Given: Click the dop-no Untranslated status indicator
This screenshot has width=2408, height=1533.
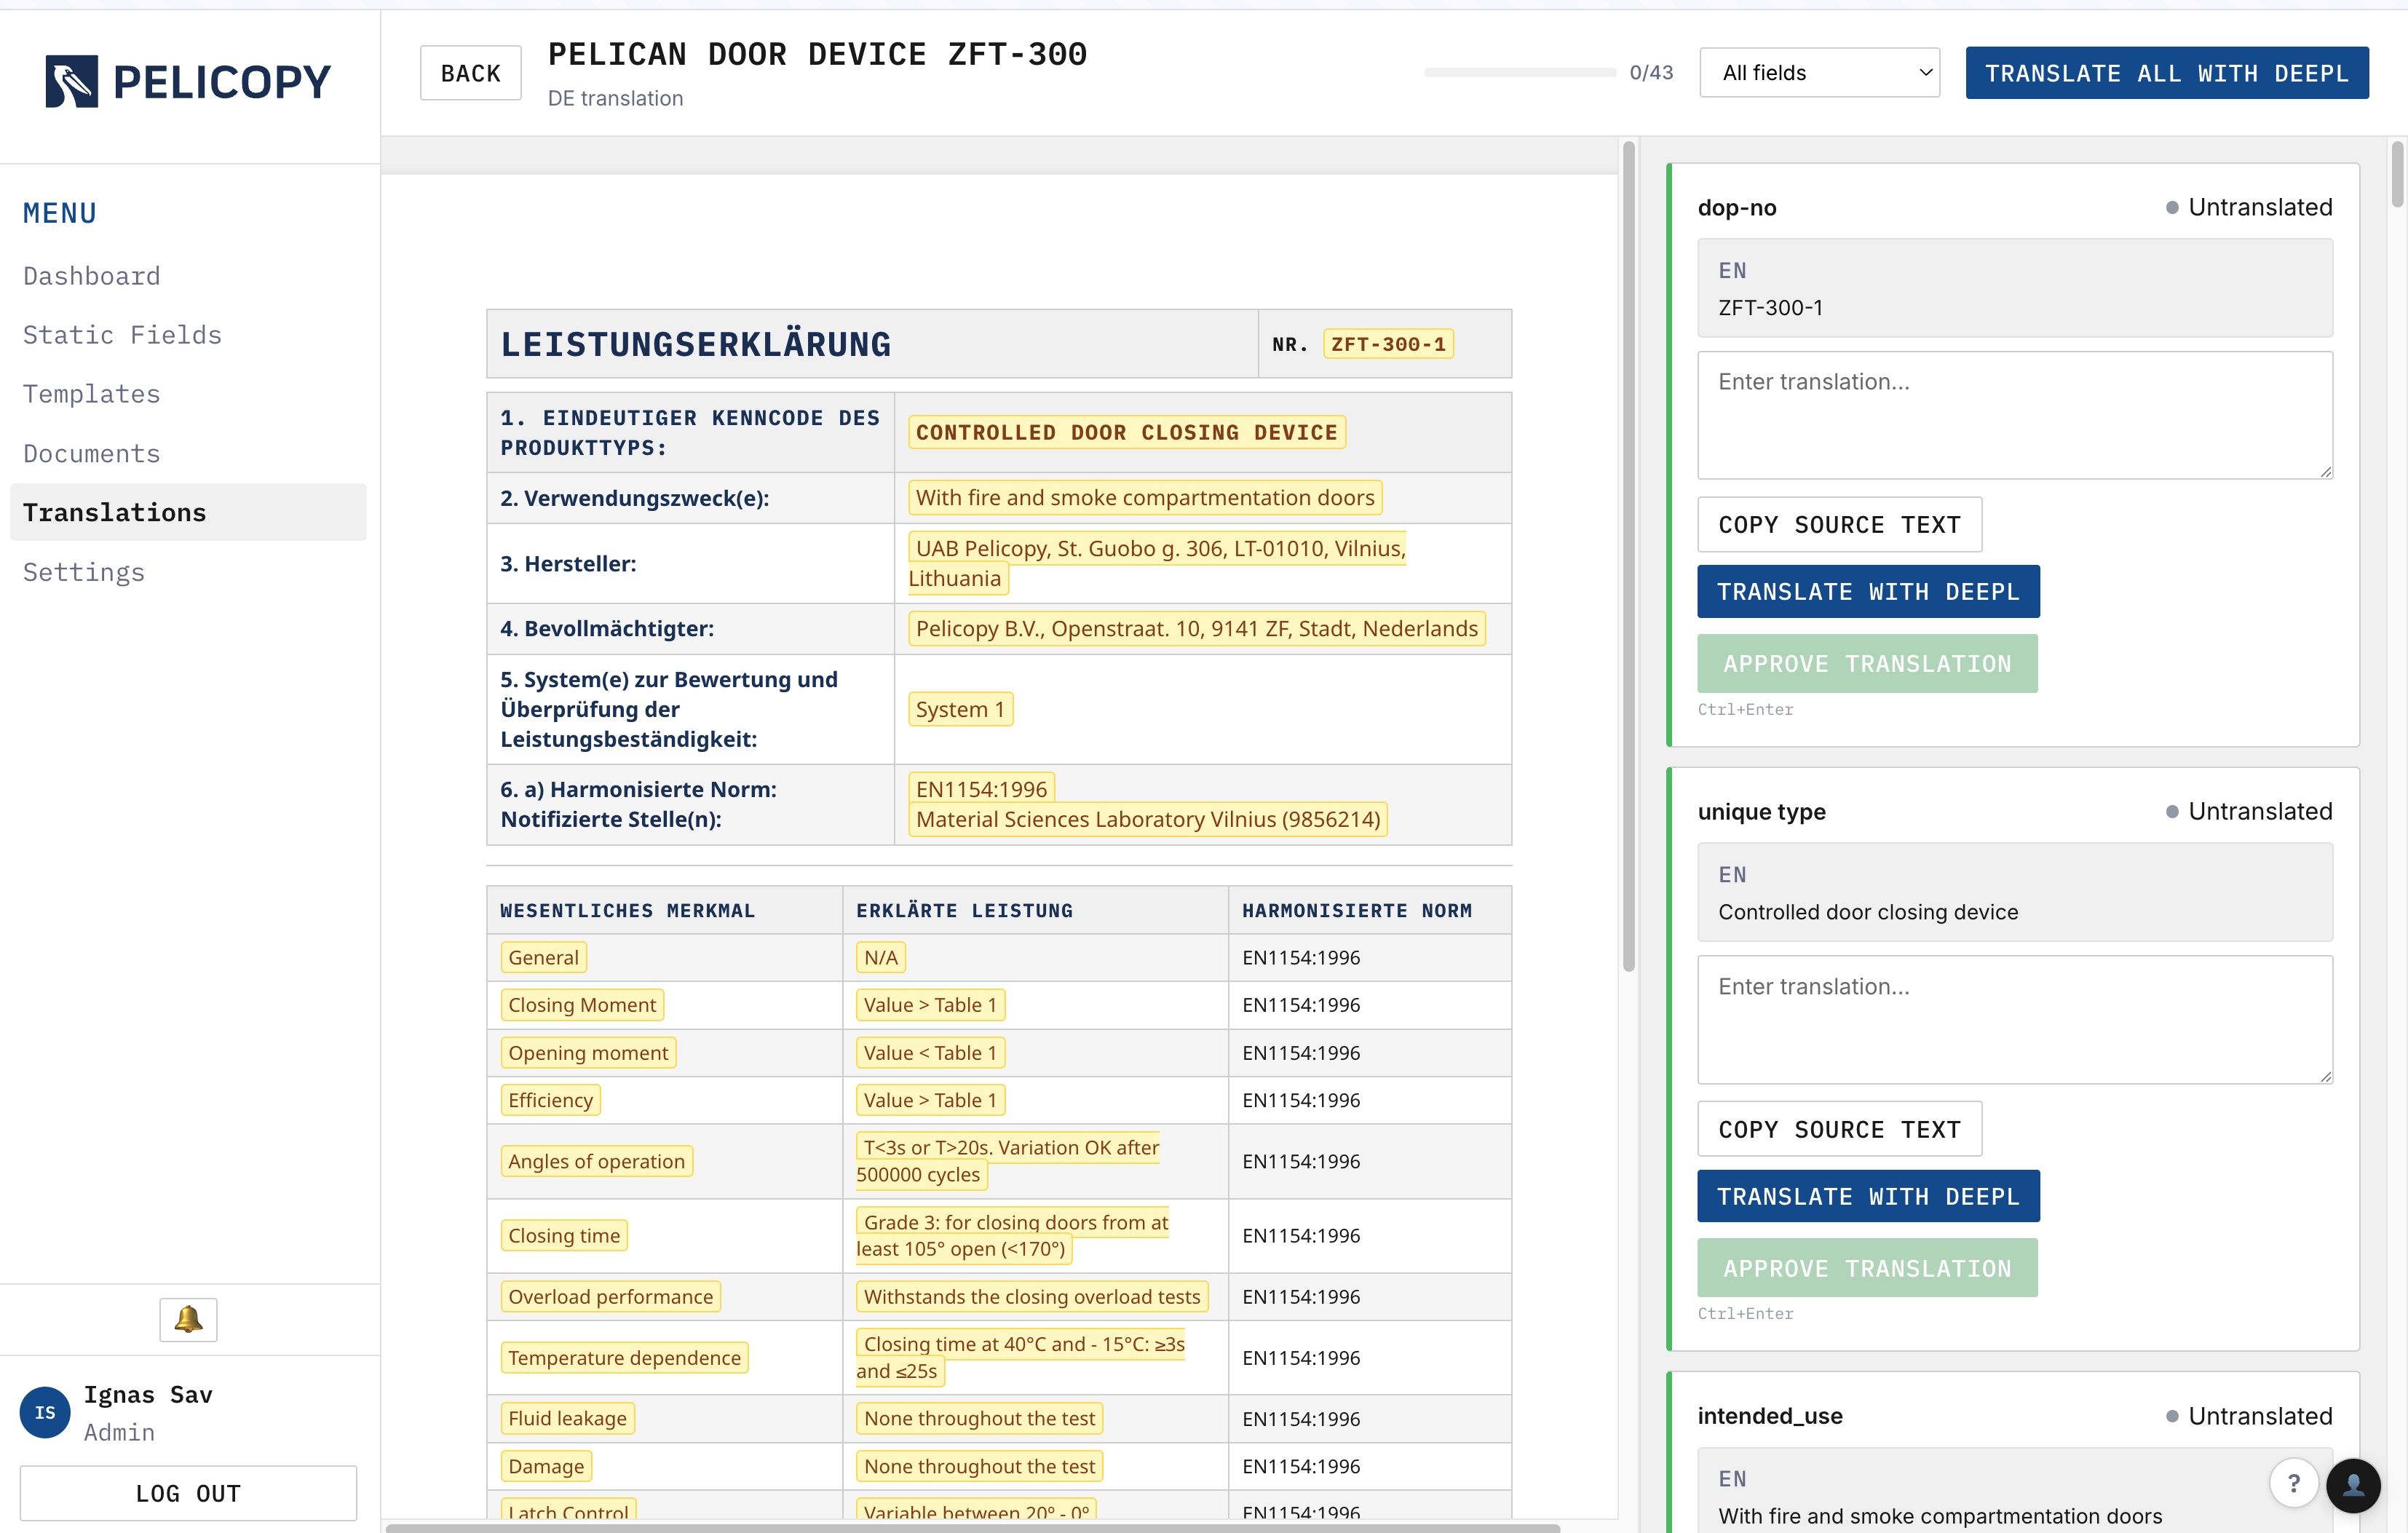Looking at the screenshot, I should point(2249,207).
